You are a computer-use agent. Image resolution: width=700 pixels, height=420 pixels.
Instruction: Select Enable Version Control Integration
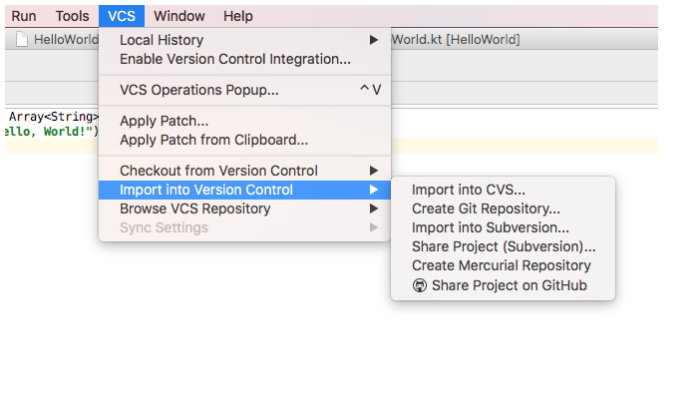point(235,59)
